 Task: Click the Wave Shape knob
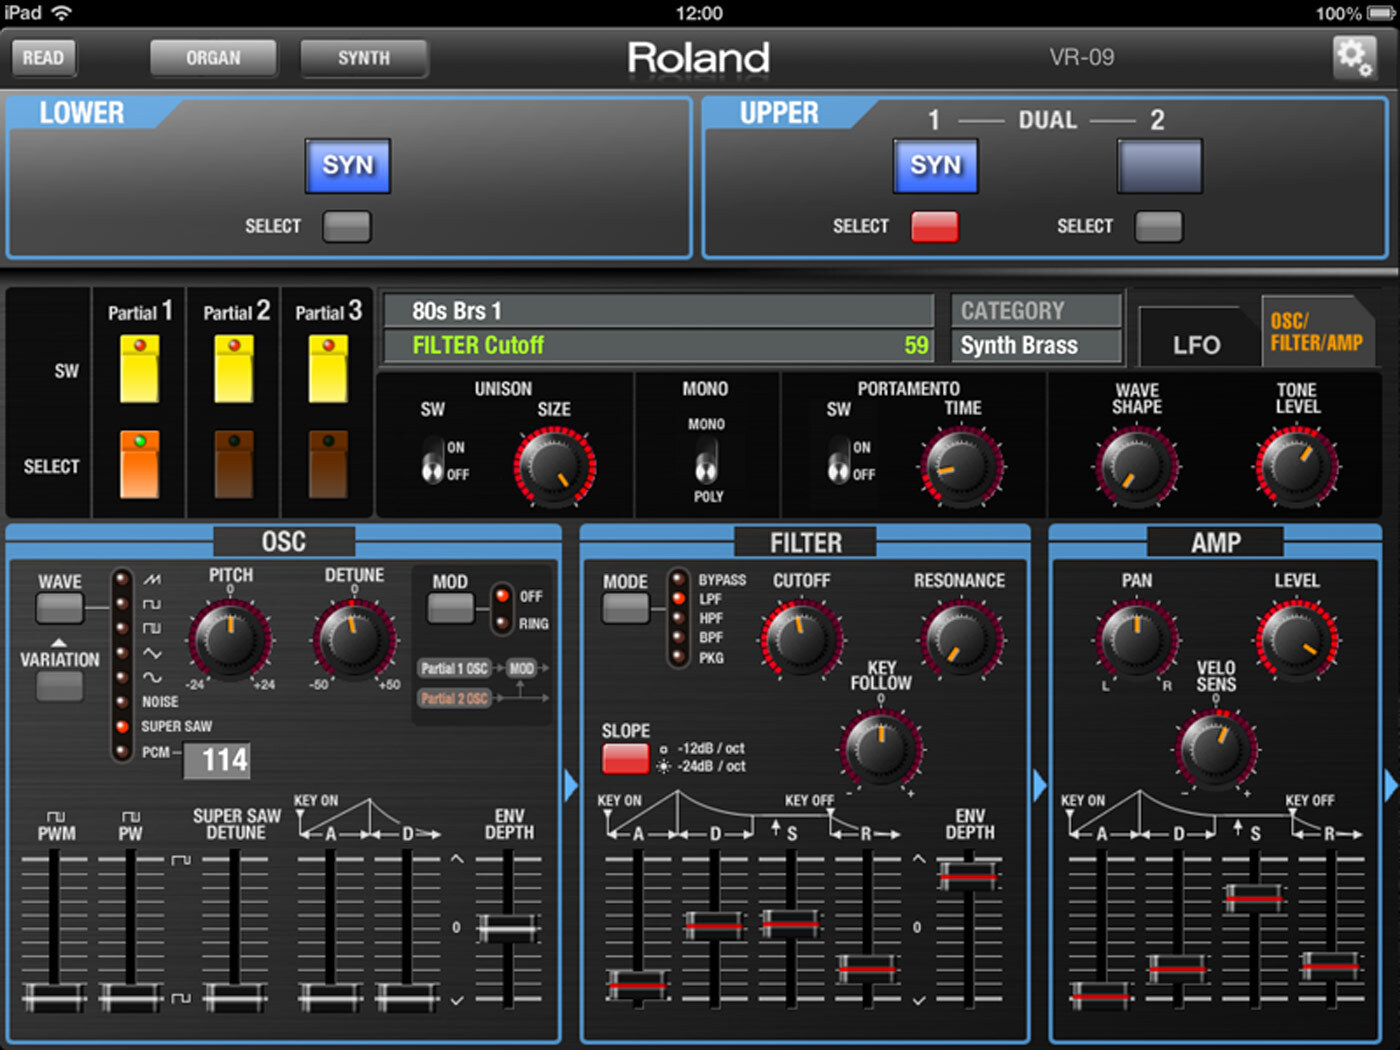click(x=1136, y=466)
